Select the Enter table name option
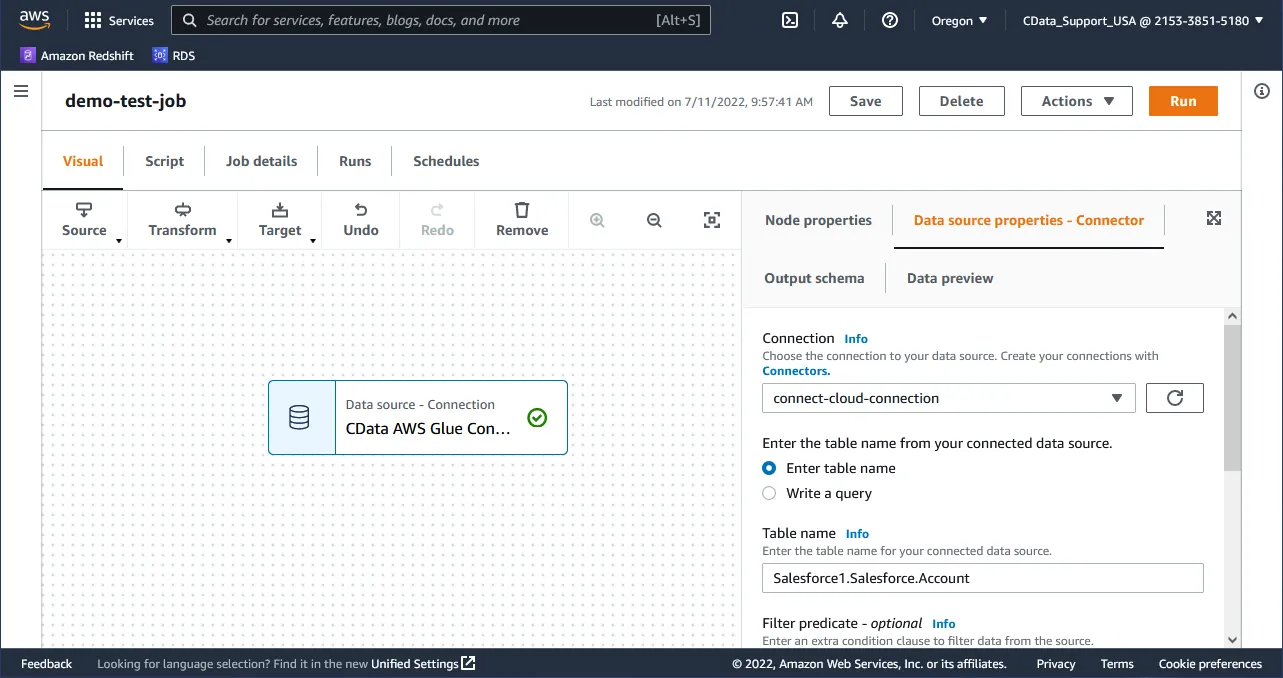 pos(768,467)
